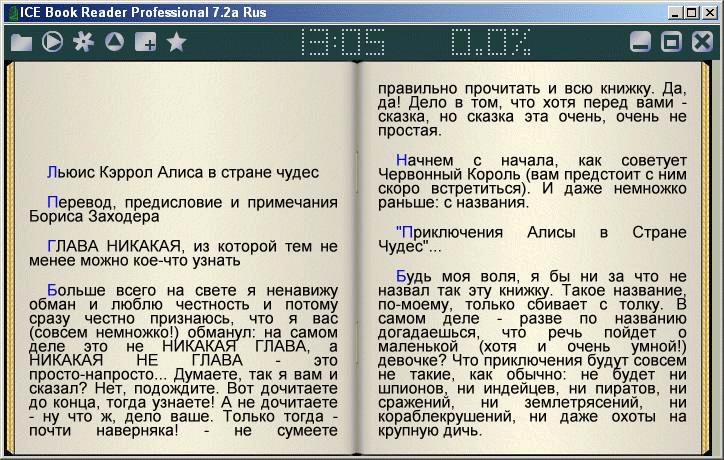
Task: Click the plus-in-square bookmark icon
Action: (x=145, y=42)
